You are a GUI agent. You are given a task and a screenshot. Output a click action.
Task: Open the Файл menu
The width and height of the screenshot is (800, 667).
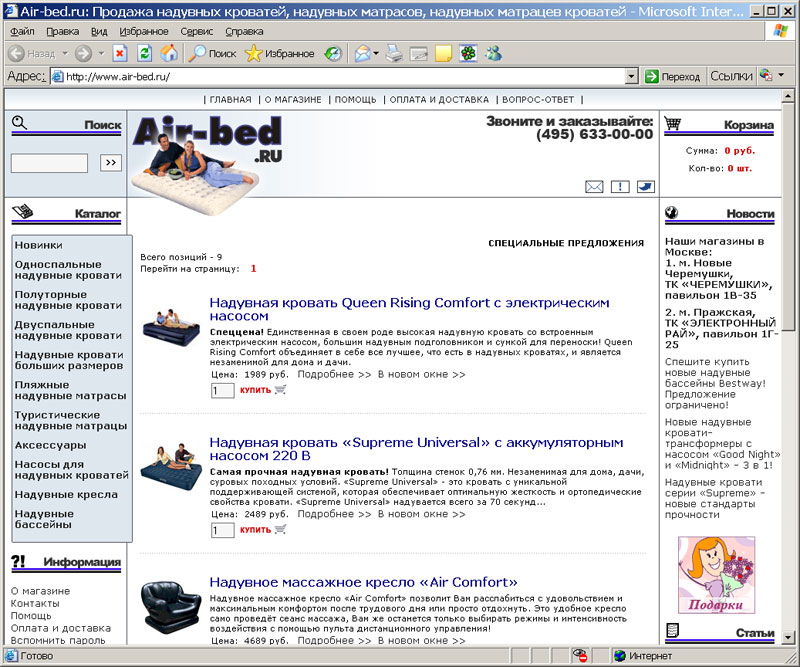click(22, 32)
